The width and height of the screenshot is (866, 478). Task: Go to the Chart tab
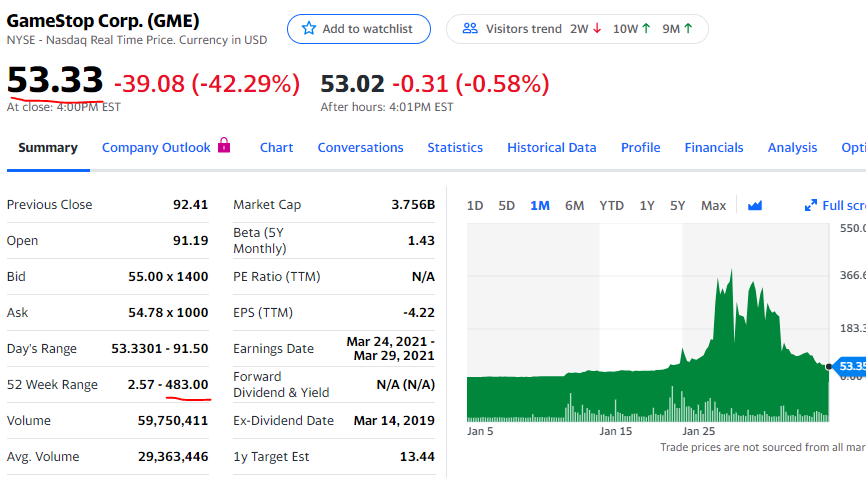[x=277, y=148]
